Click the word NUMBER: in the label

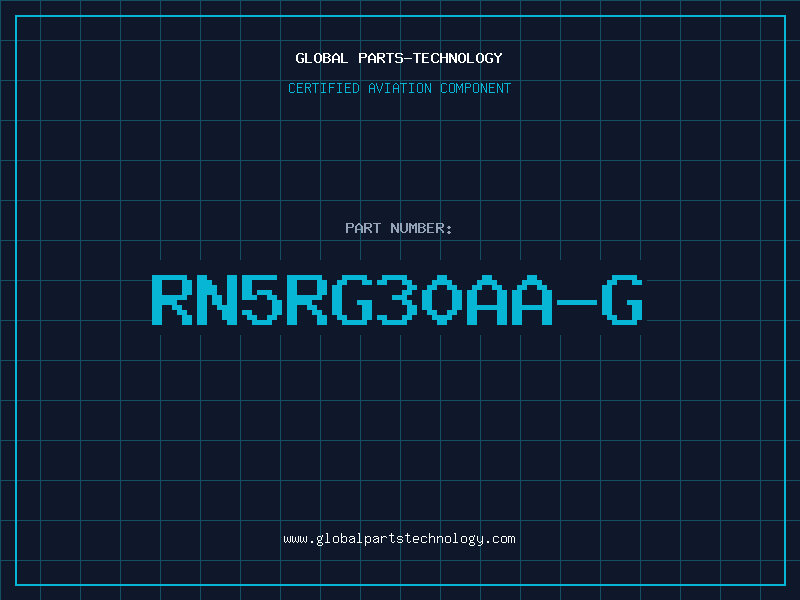421,228
